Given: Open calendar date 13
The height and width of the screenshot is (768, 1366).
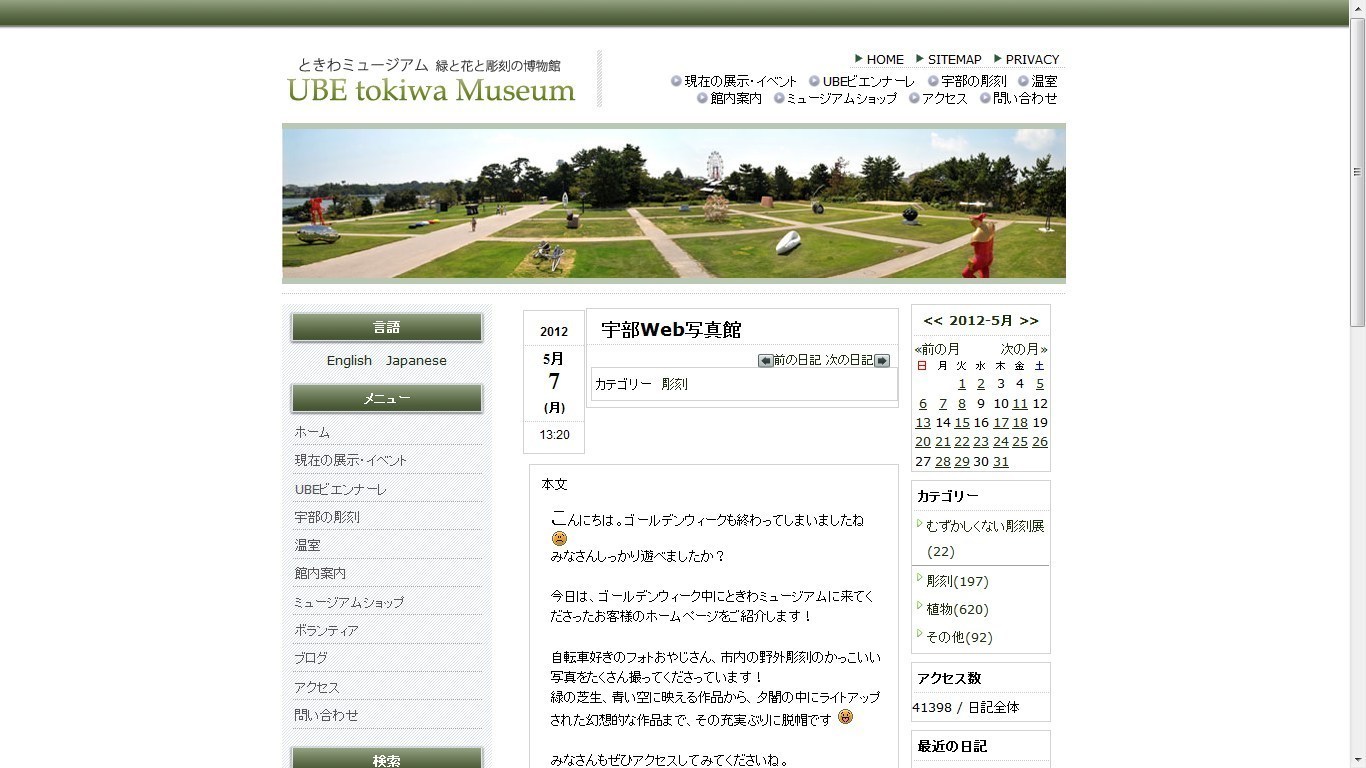Looking at the screenshot, I should pyautogui.click(x=923, y=423).
